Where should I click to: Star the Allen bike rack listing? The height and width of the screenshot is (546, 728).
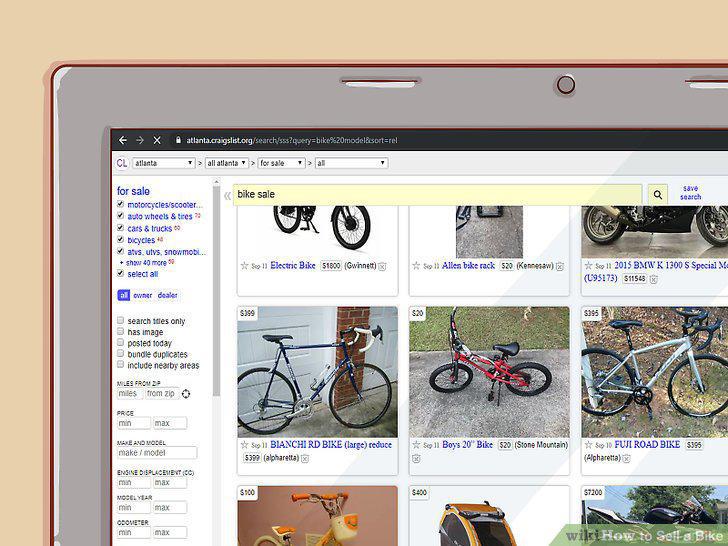click(x=416, y=266)
